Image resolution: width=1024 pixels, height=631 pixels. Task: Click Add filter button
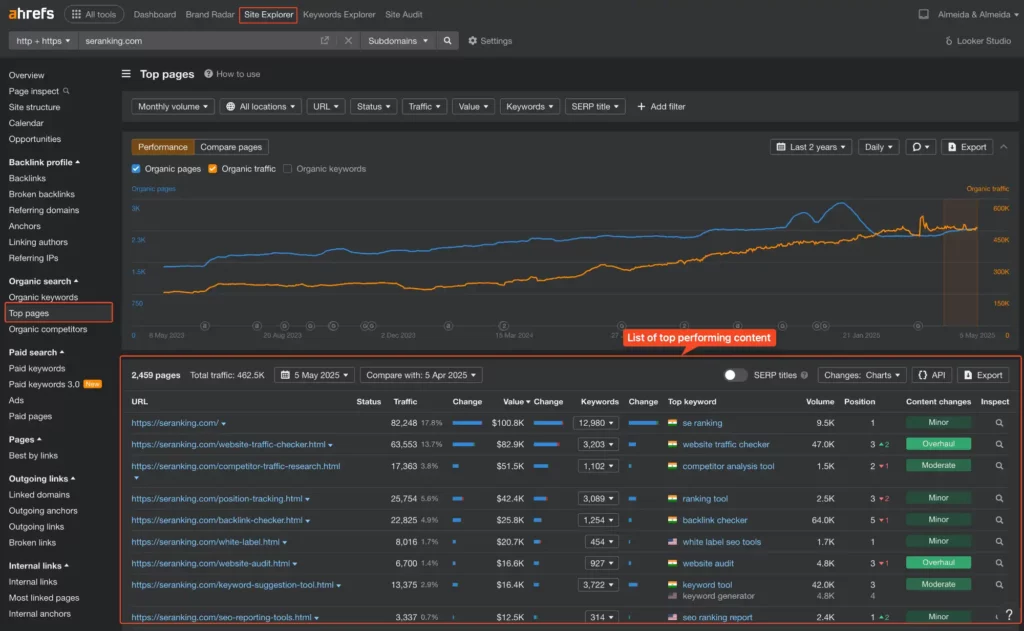[x=661, y=106]
